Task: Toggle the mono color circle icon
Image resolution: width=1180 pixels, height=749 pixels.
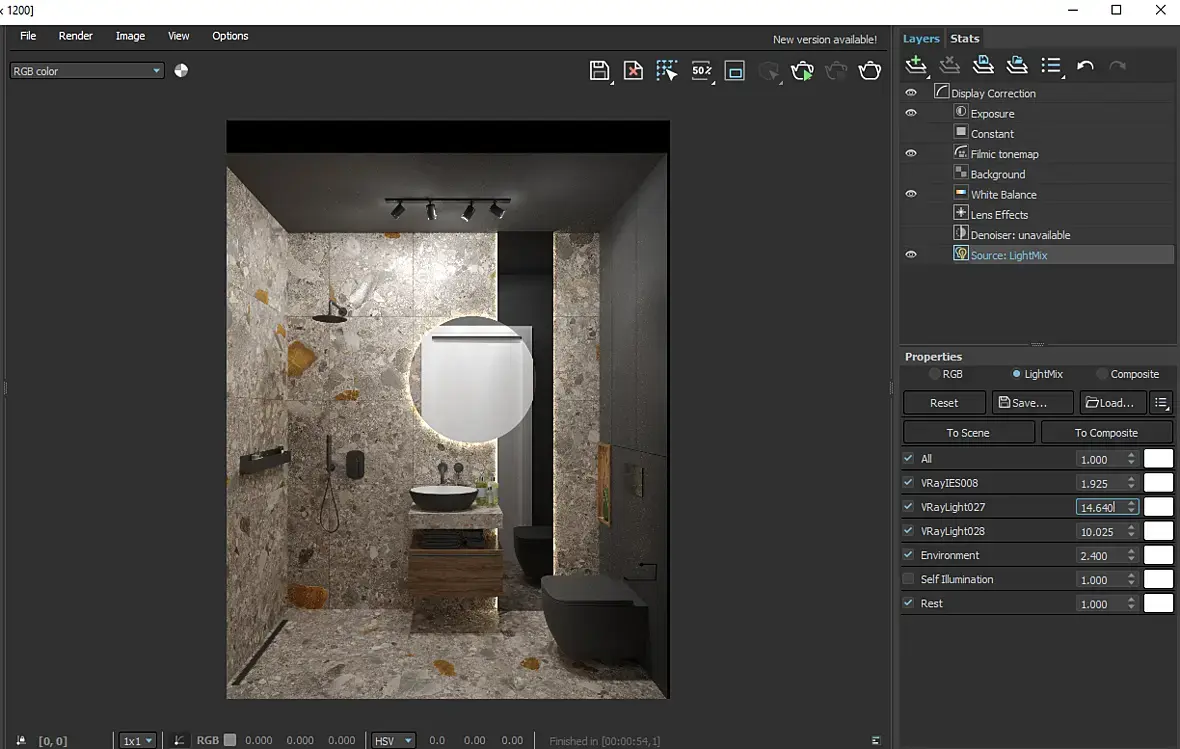Action: click(181, 71)
